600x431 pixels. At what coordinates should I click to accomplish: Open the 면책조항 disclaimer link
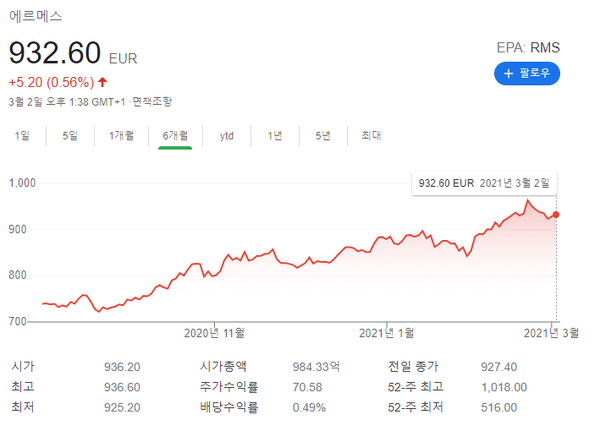pyautogui.click(x=152, y=102)
